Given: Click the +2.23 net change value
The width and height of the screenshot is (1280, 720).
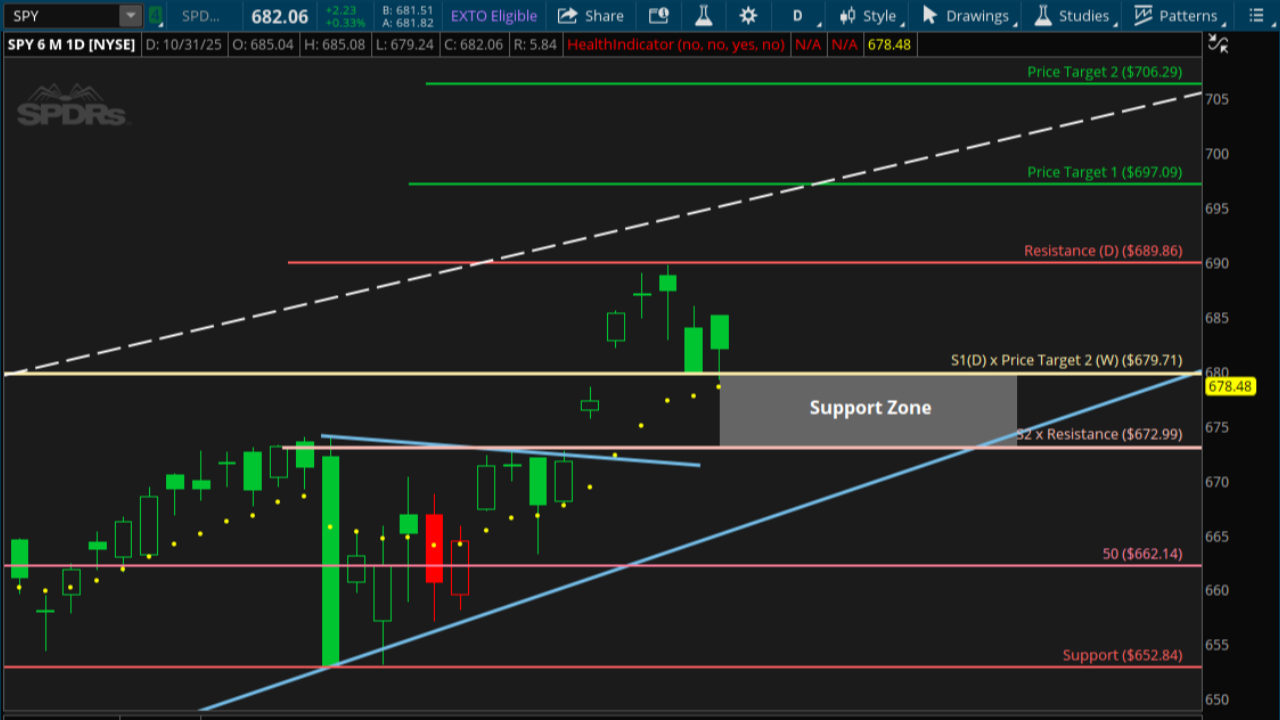Looking at the screenshot, I should click(339, 10).
